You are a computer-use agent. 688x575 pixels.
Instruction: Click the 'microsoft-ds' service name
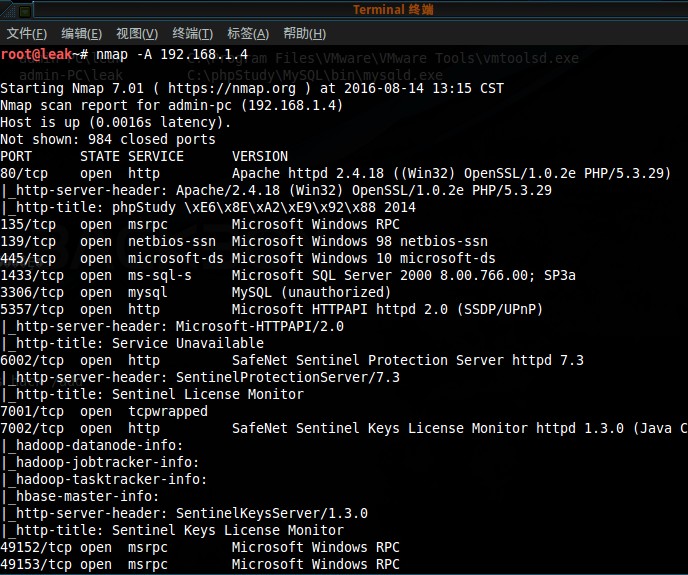[176, 259]
